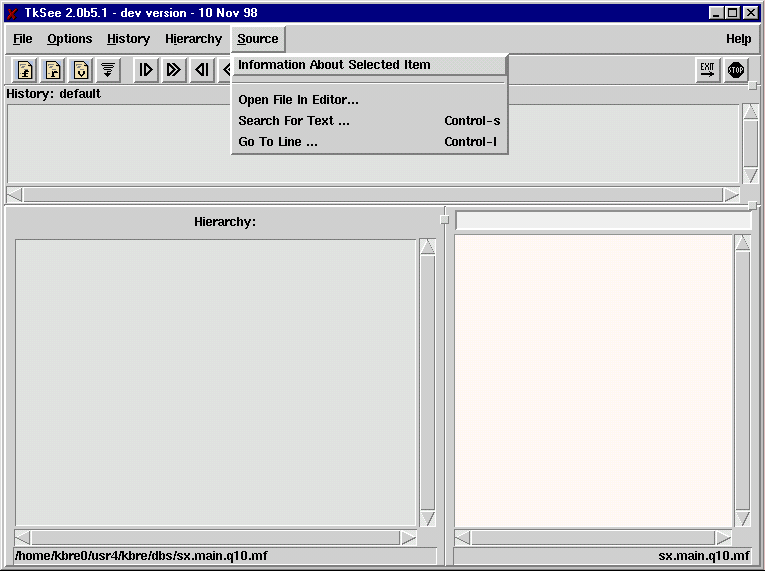Open the Help menu
This screenshot has height=571, width=765.
point(738,39)
